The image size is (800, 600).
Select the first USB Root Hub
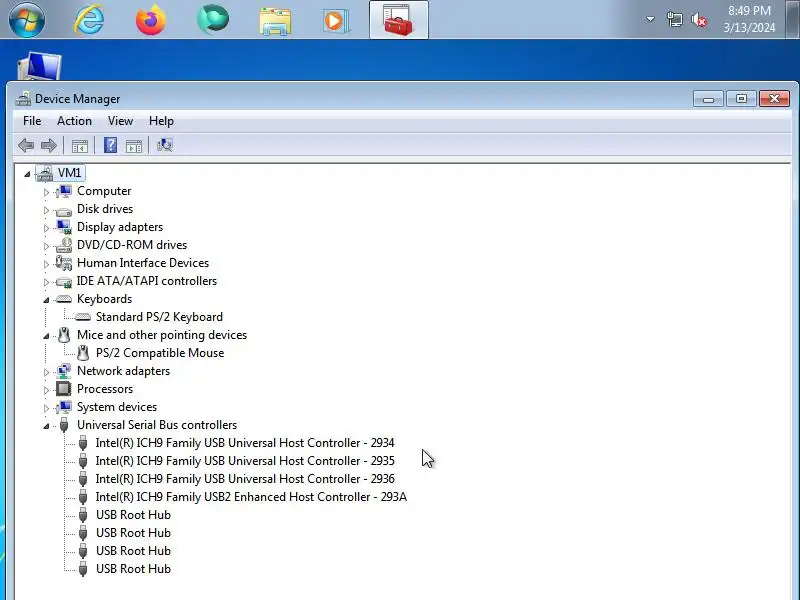133,515
